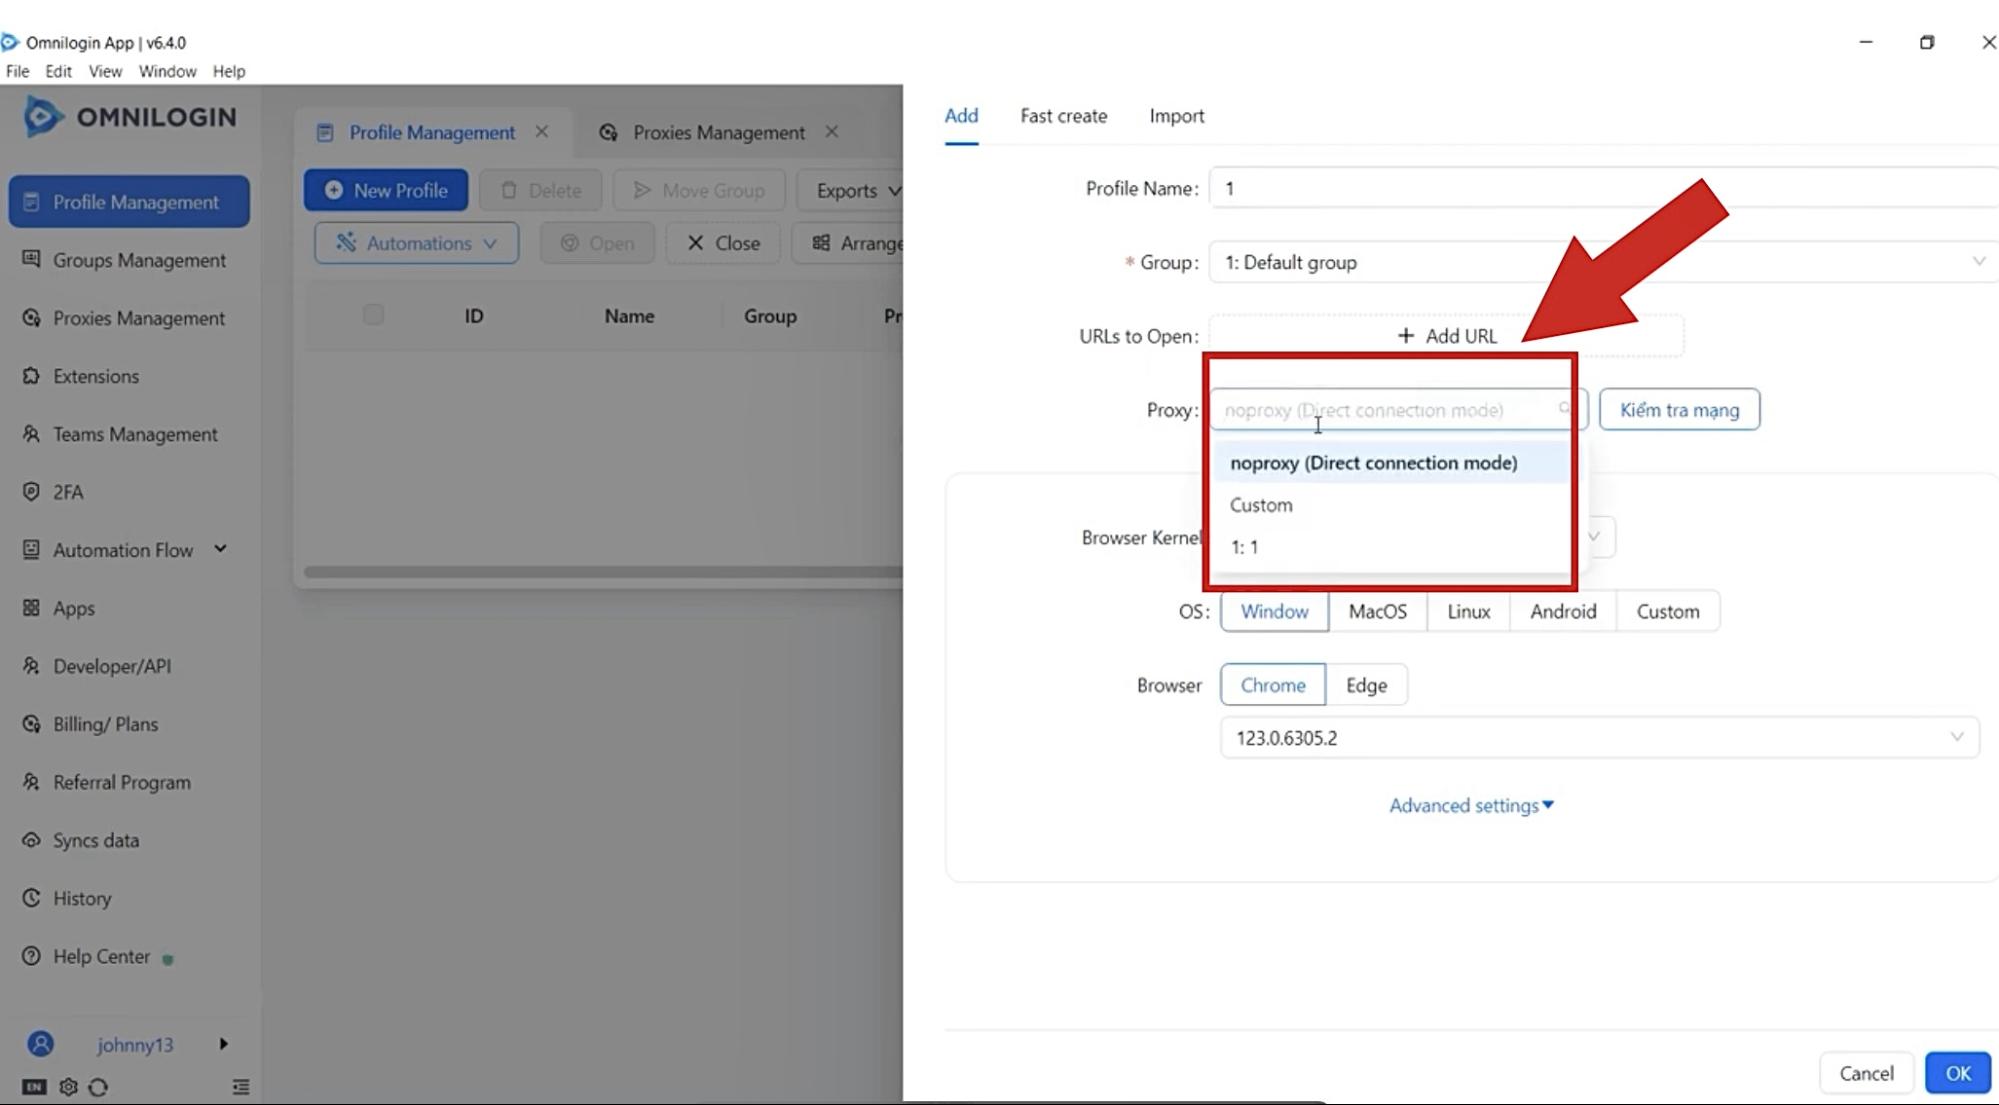Image resolution: width=1999 pixels, height=1105 pixels.
Task: Click the Profile Management sidebar icon
Action: click(x=31, y=202)
